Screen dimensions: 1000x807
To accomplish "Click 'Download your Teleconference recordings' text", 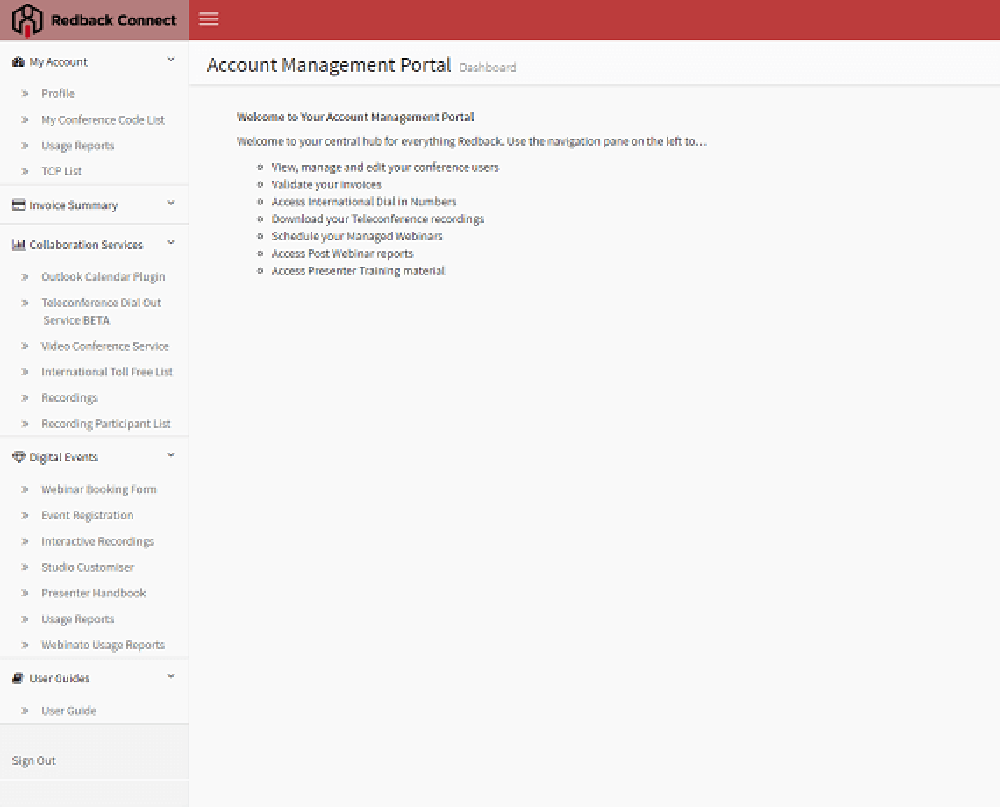I will [x=378, y=219].
